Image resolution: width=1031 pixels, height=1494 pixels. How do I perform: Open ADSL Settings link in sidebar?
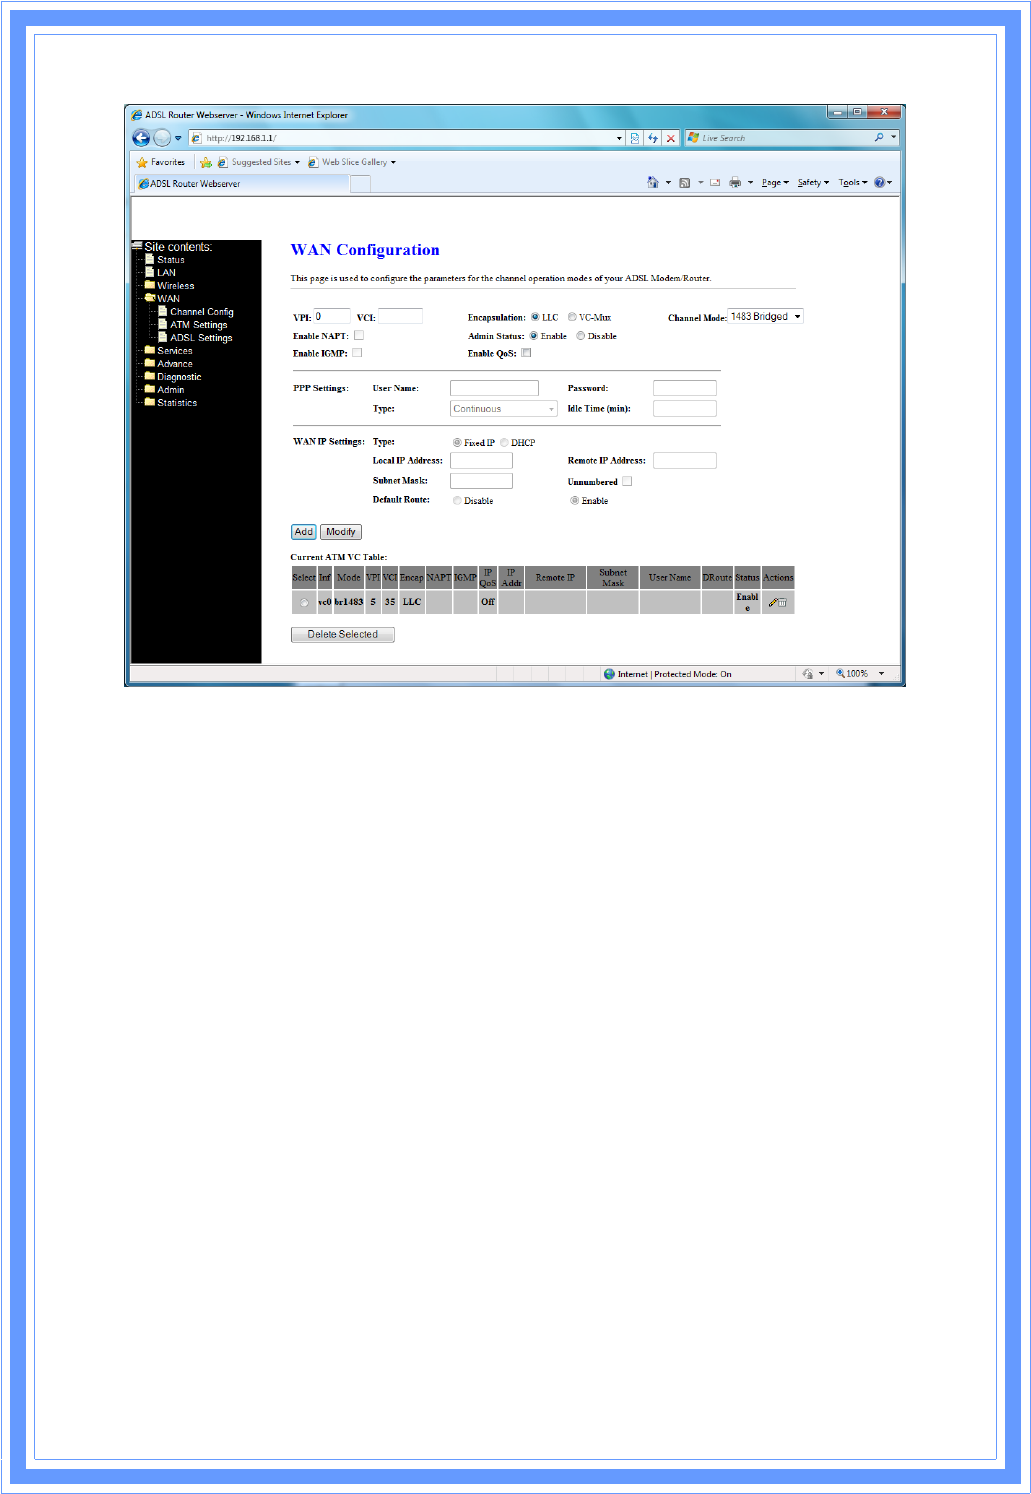click(x=201, y=337)
